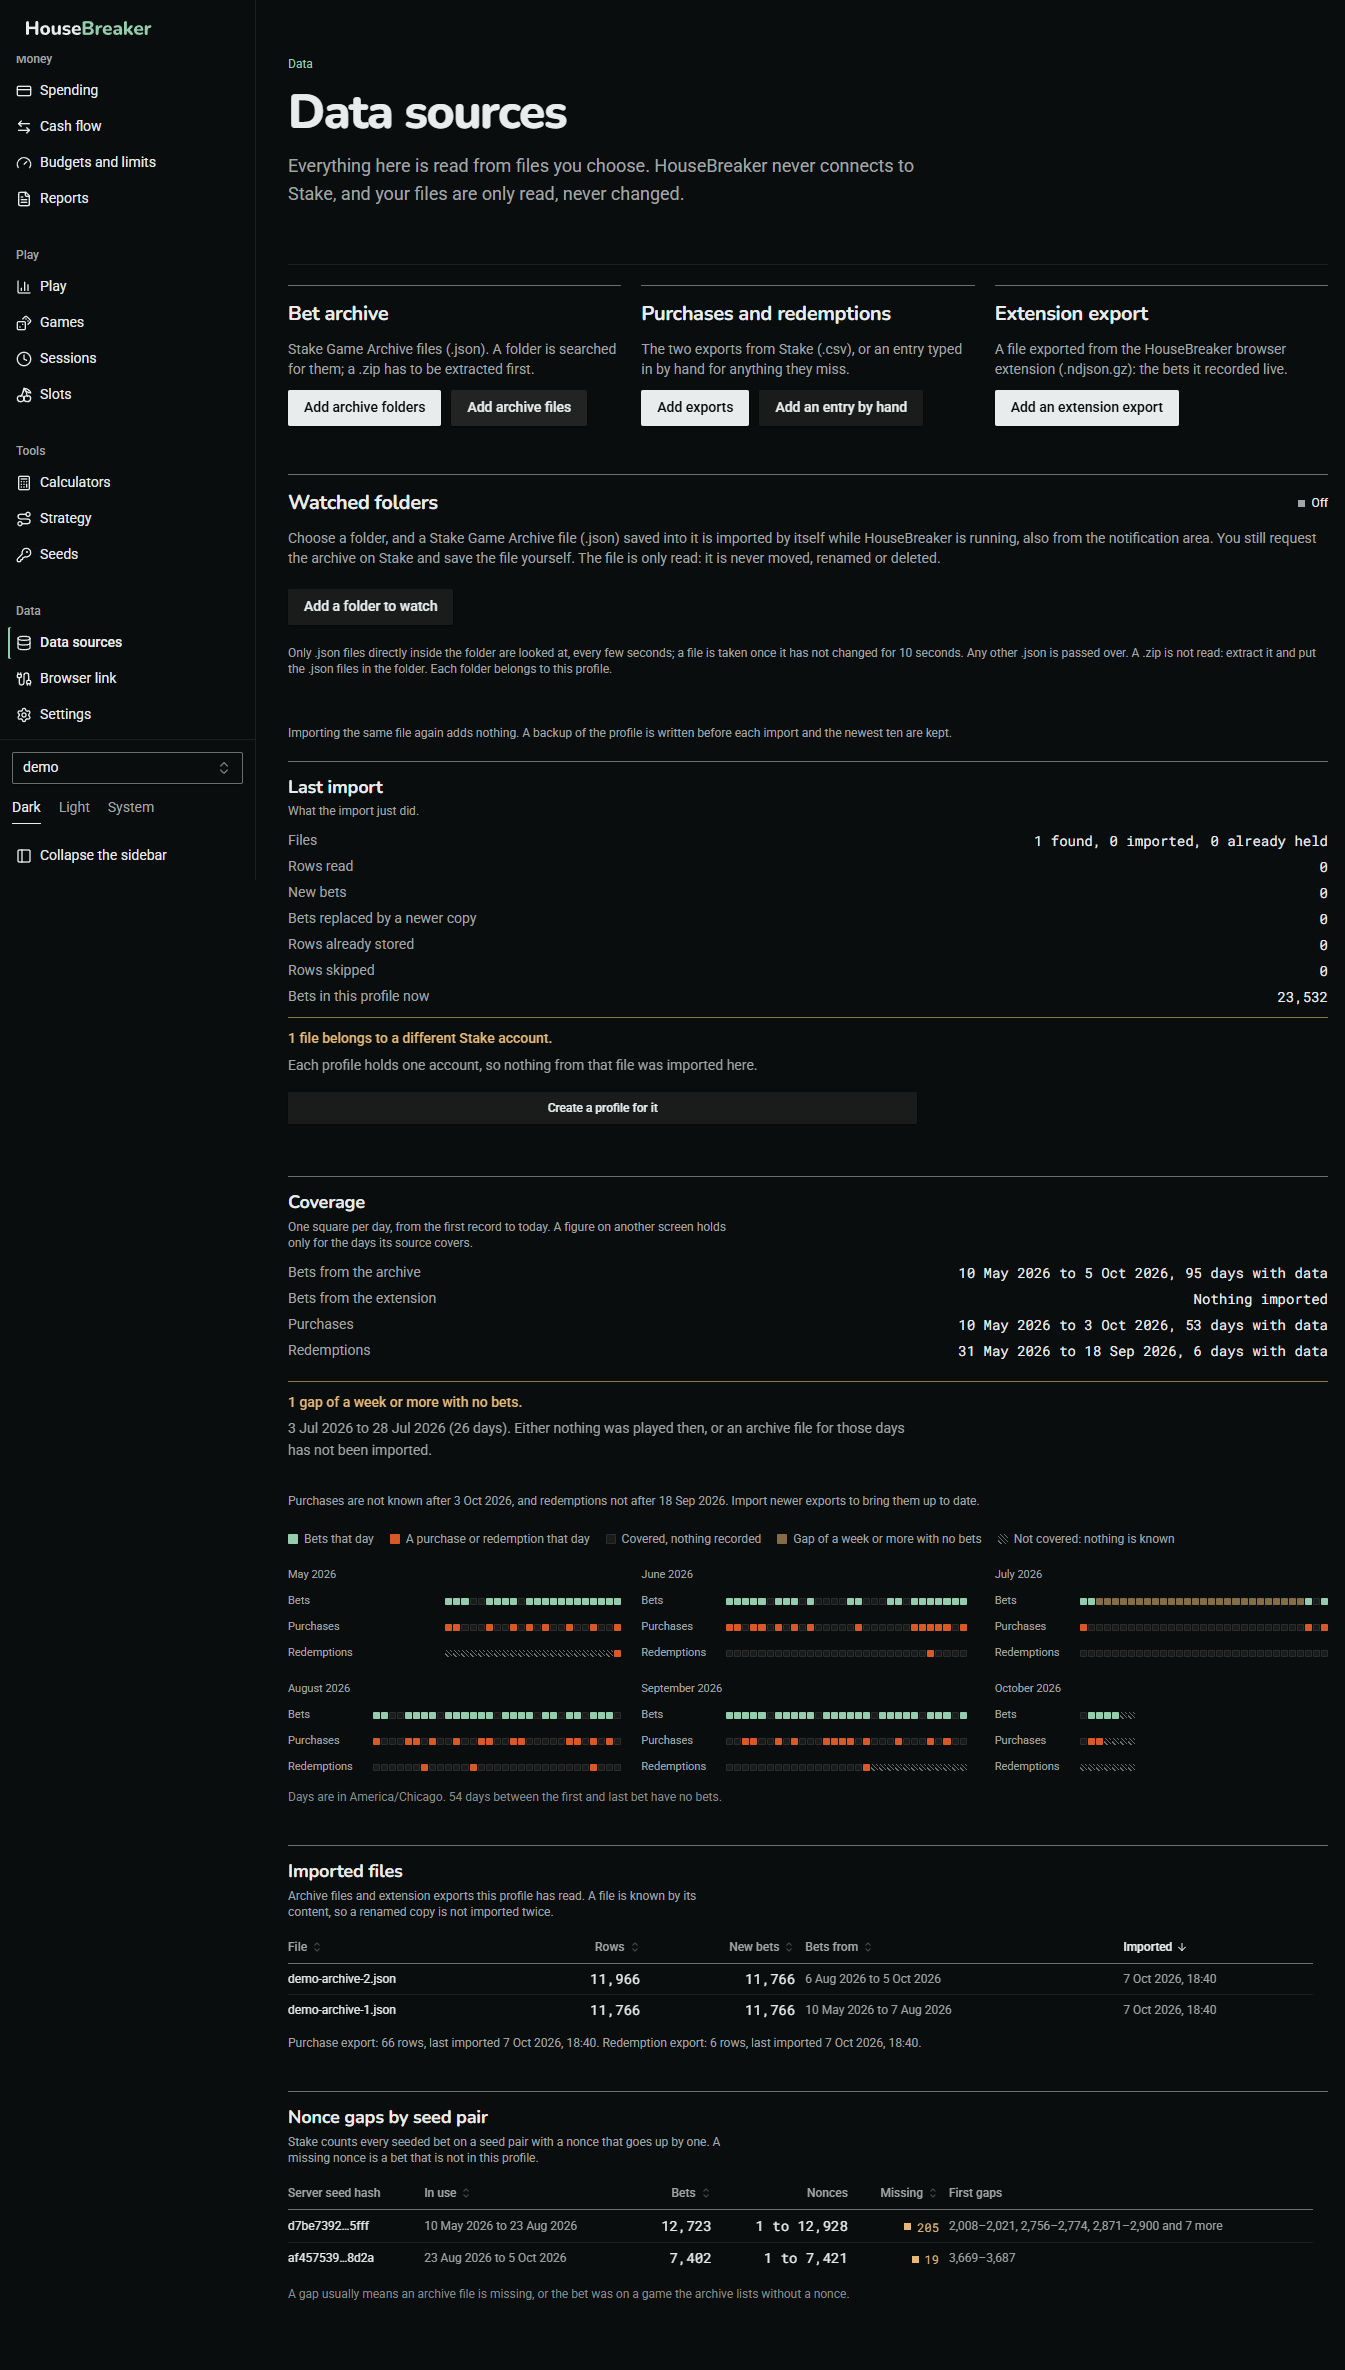
Task: Click Add archive files button
Action: 519,408
